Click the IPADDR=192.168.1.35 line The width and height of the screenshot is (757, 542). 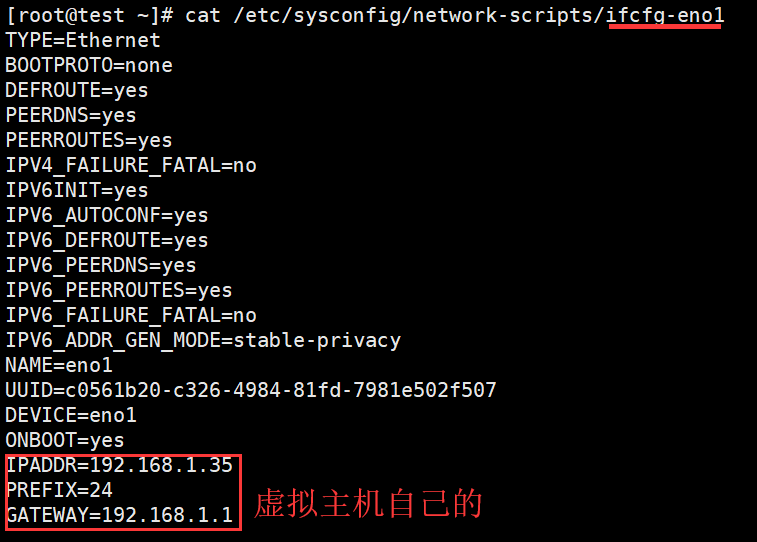(x=119, y=465)
